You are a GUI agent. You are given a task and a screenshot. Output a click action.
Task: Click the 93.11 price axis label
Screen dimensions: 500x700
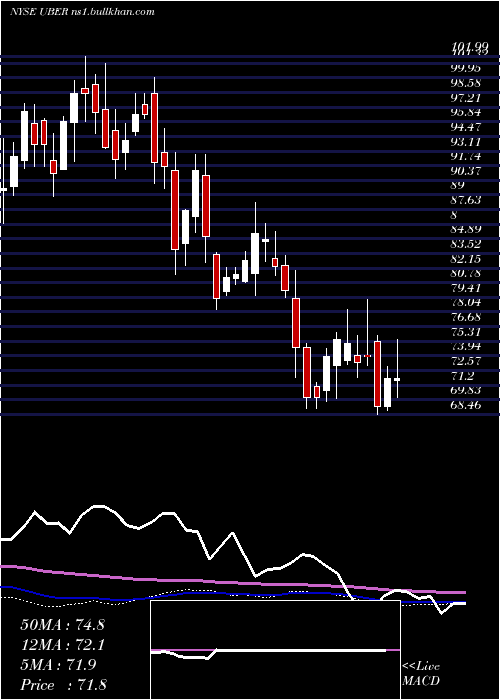click(x=466, y=142)
